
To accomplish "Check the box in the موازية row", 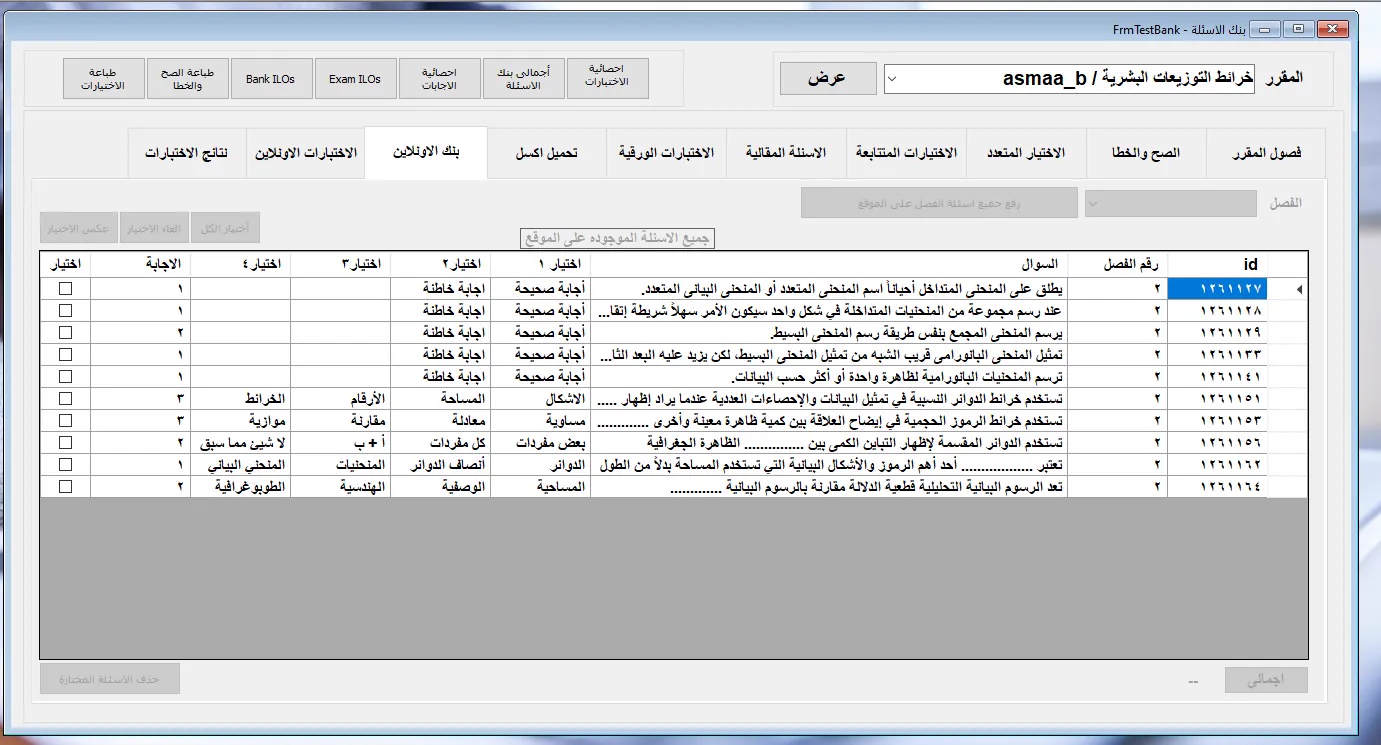I will [66, 420].
